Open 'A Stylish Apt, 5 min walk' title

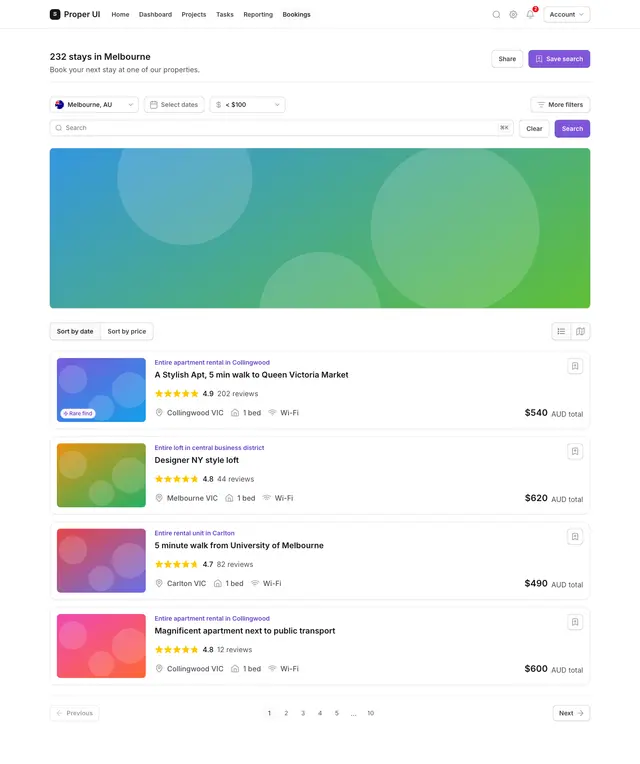(251, 375)
